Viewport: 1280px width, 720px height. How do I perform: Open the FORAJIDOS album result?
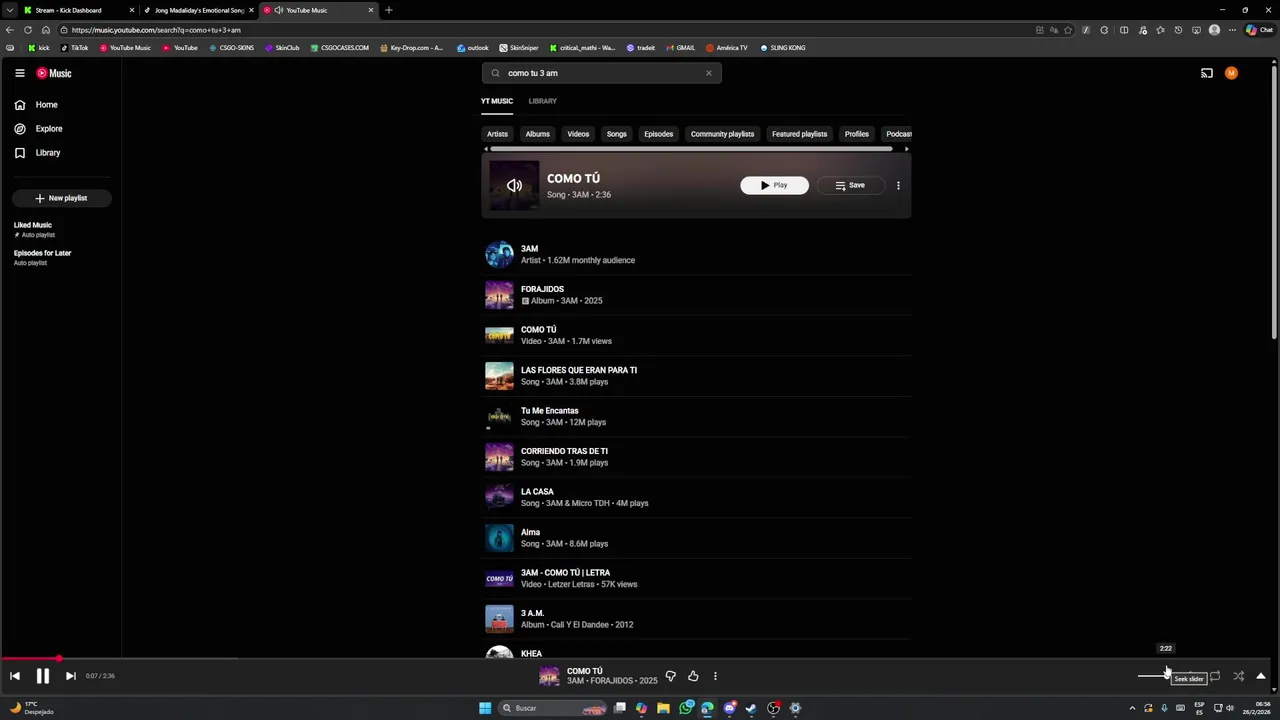[696, 295]
